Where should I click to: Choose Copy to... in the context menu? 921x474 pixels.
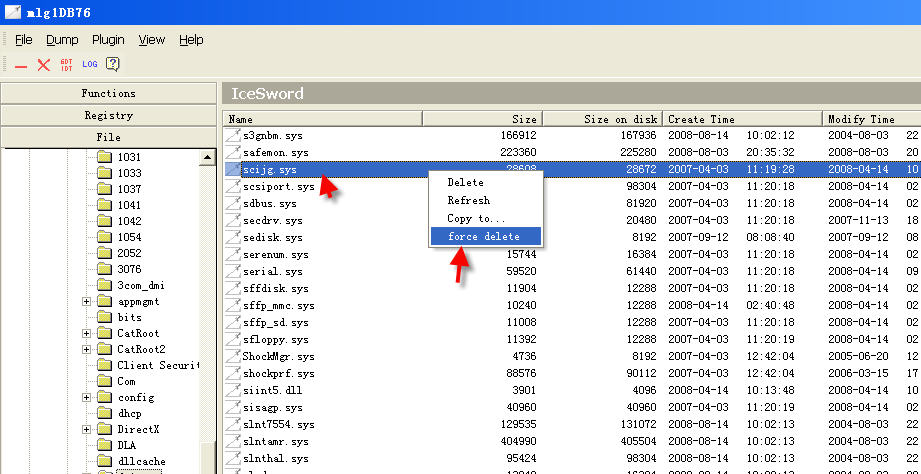coord(485,218)
